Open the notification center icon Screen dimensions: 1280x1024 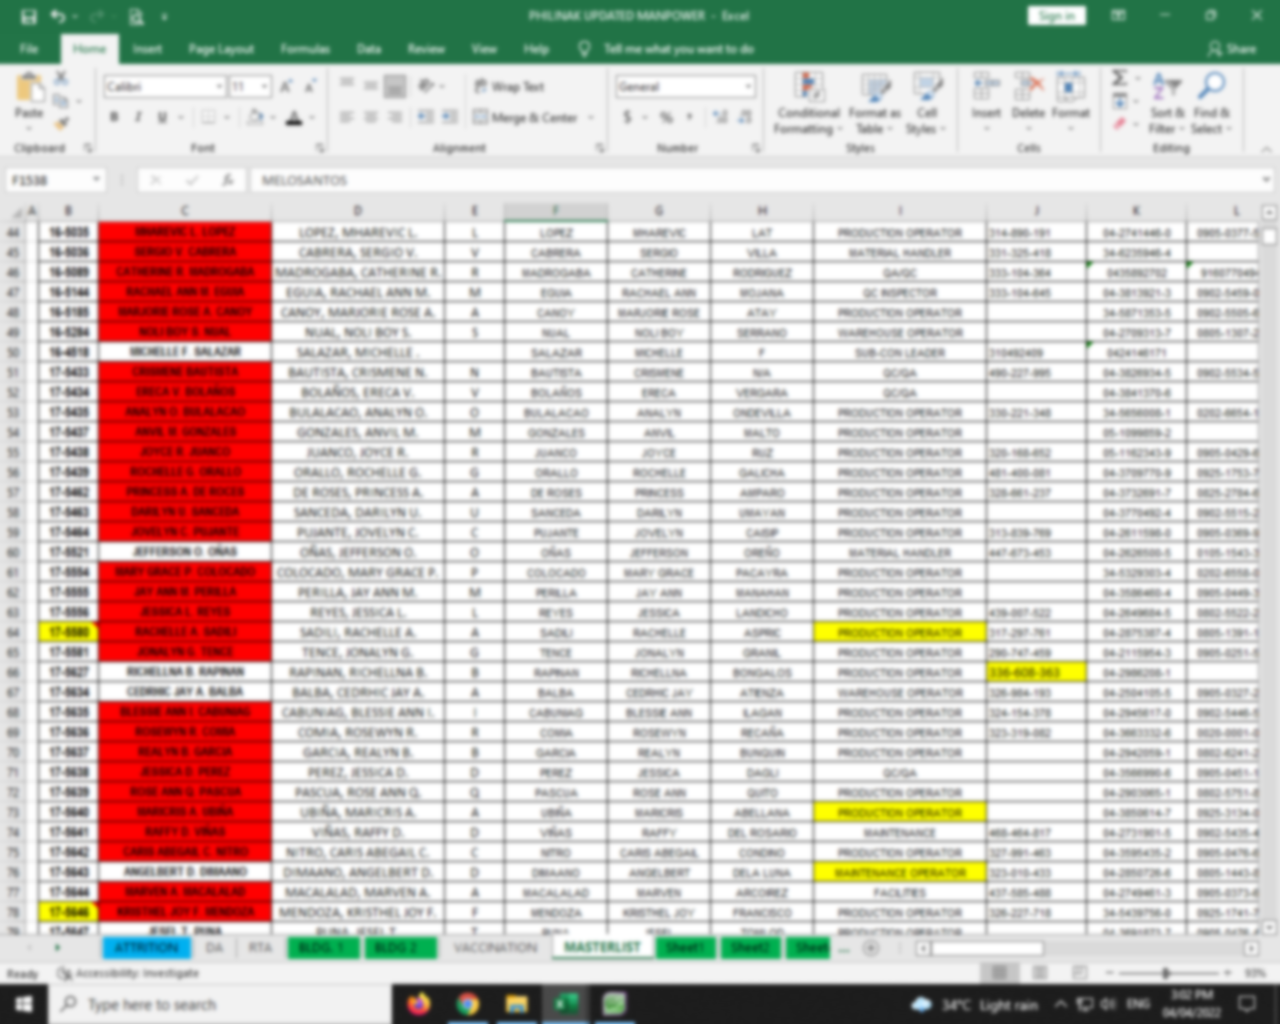[x=1247, y=1003]
